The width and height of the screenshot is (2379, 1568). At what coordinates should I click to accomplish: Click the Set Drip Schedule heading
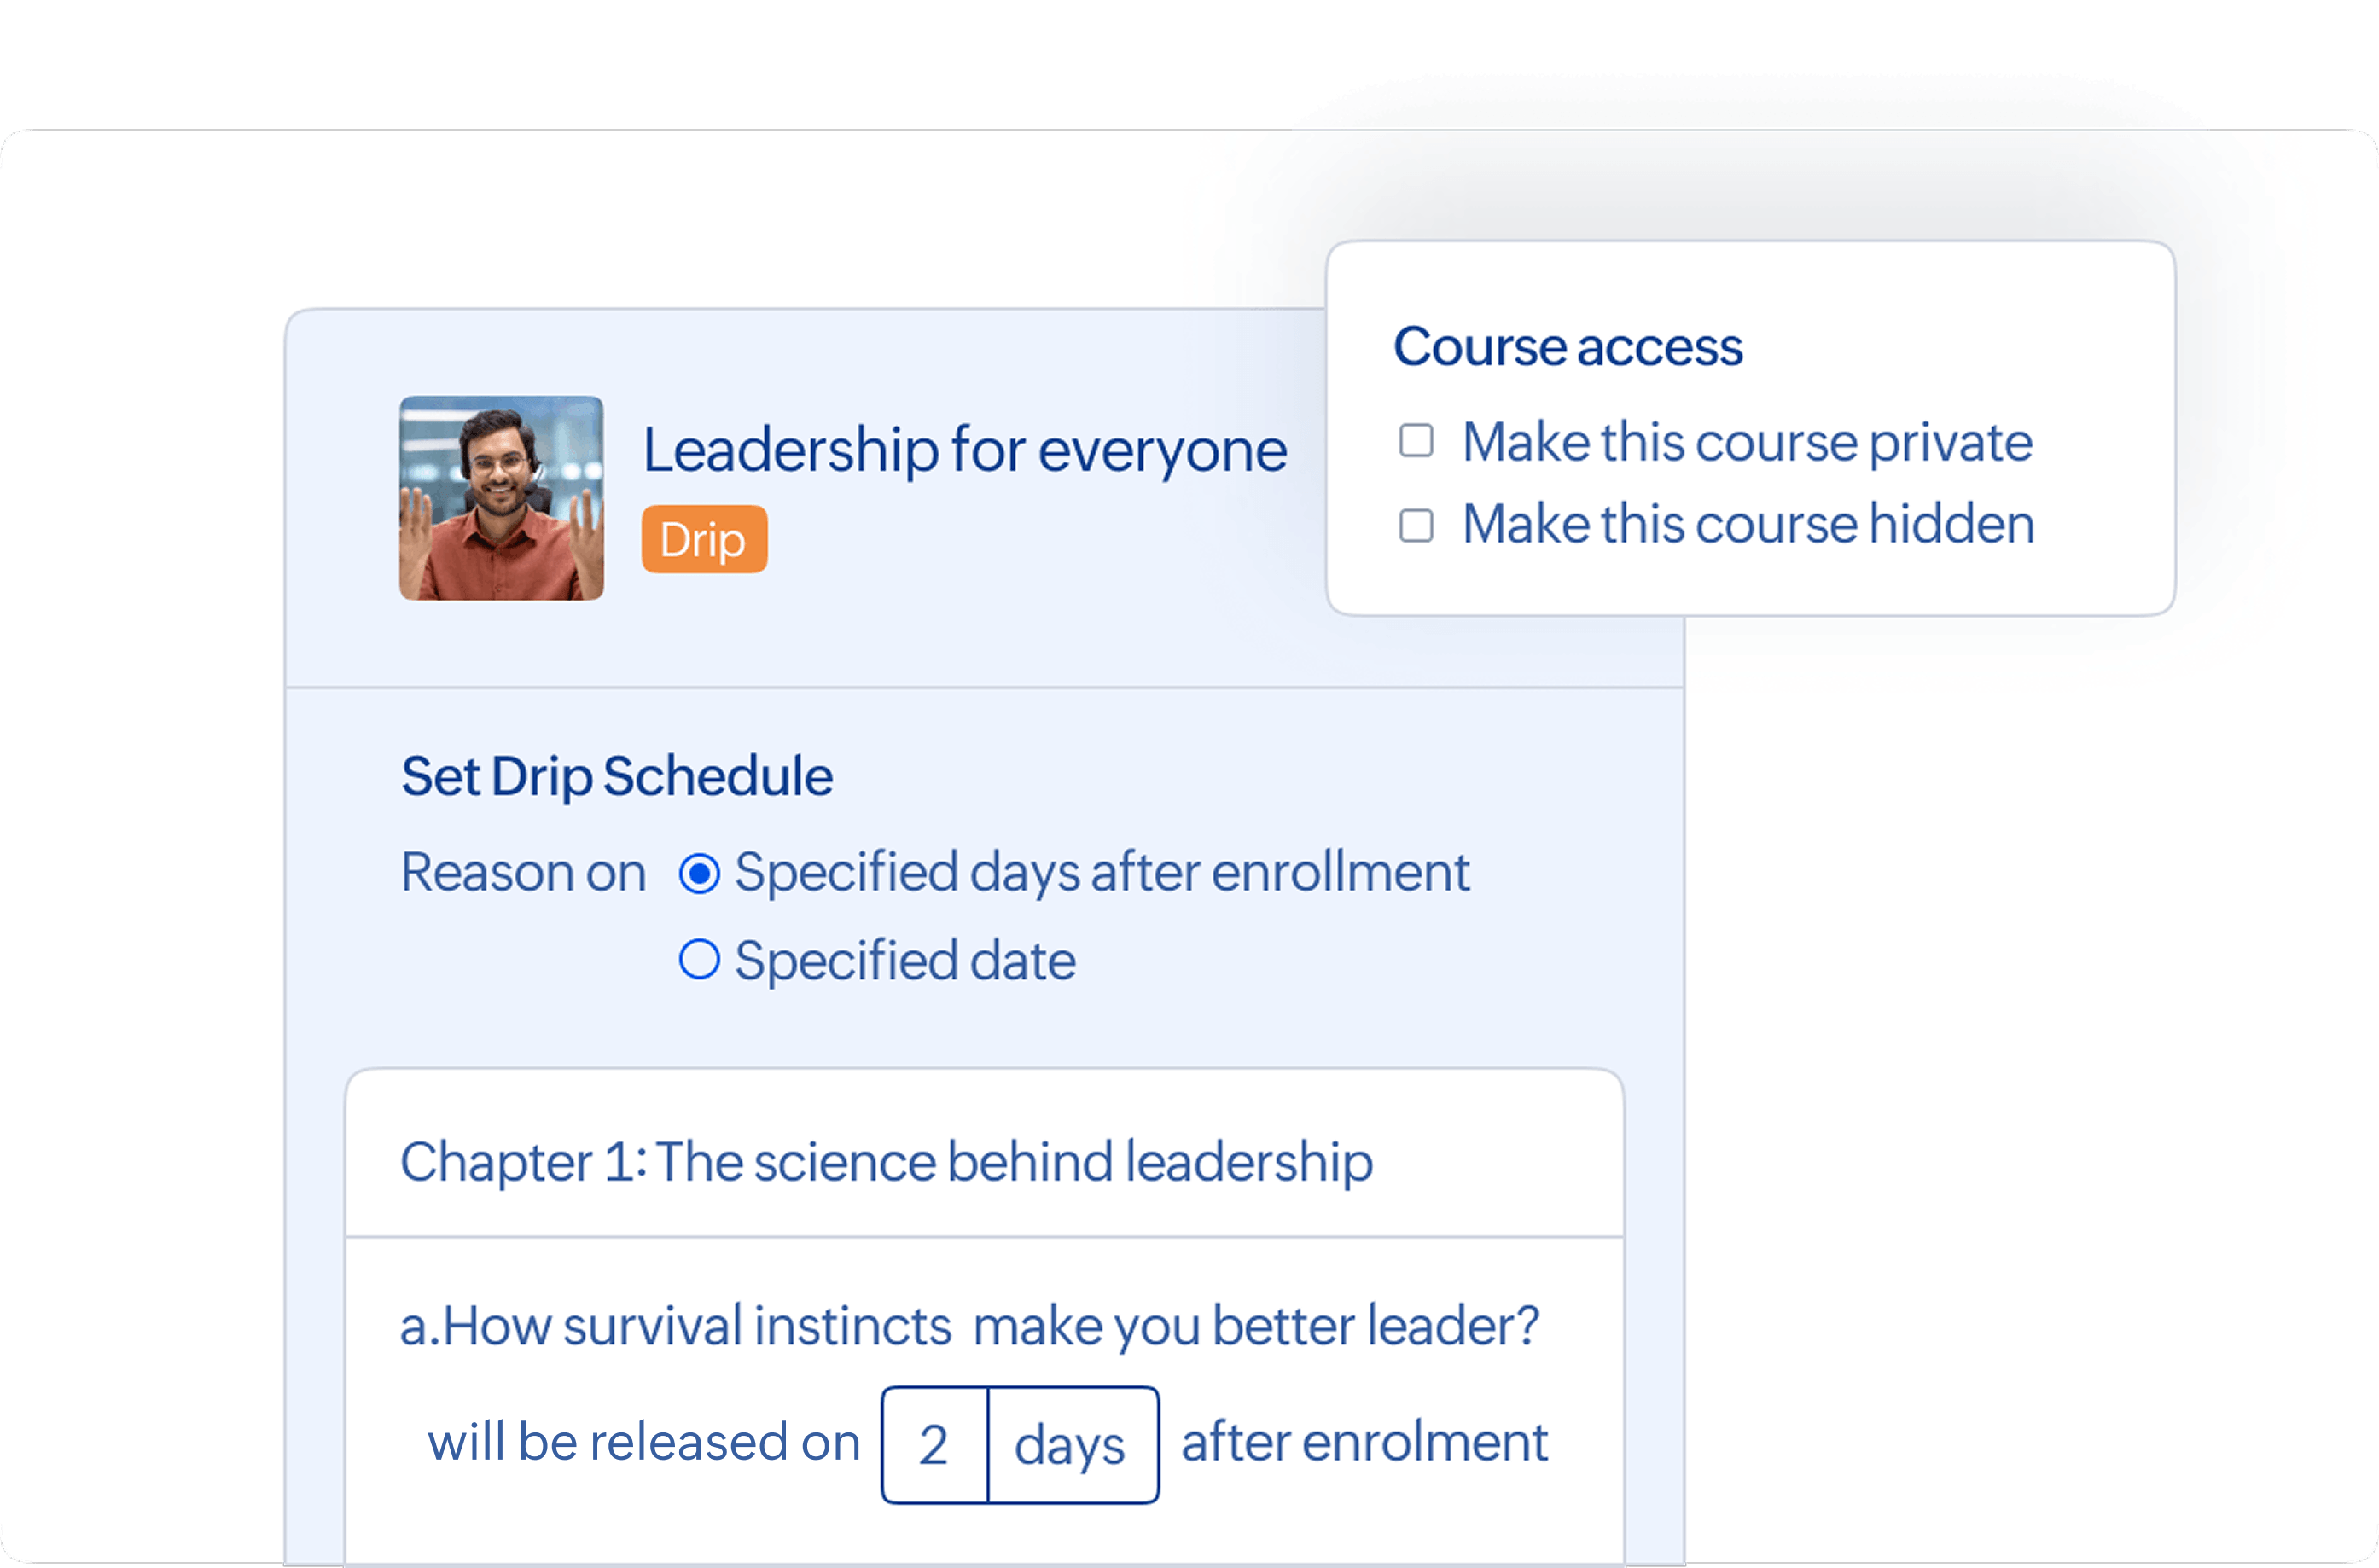tap(616, 776)
